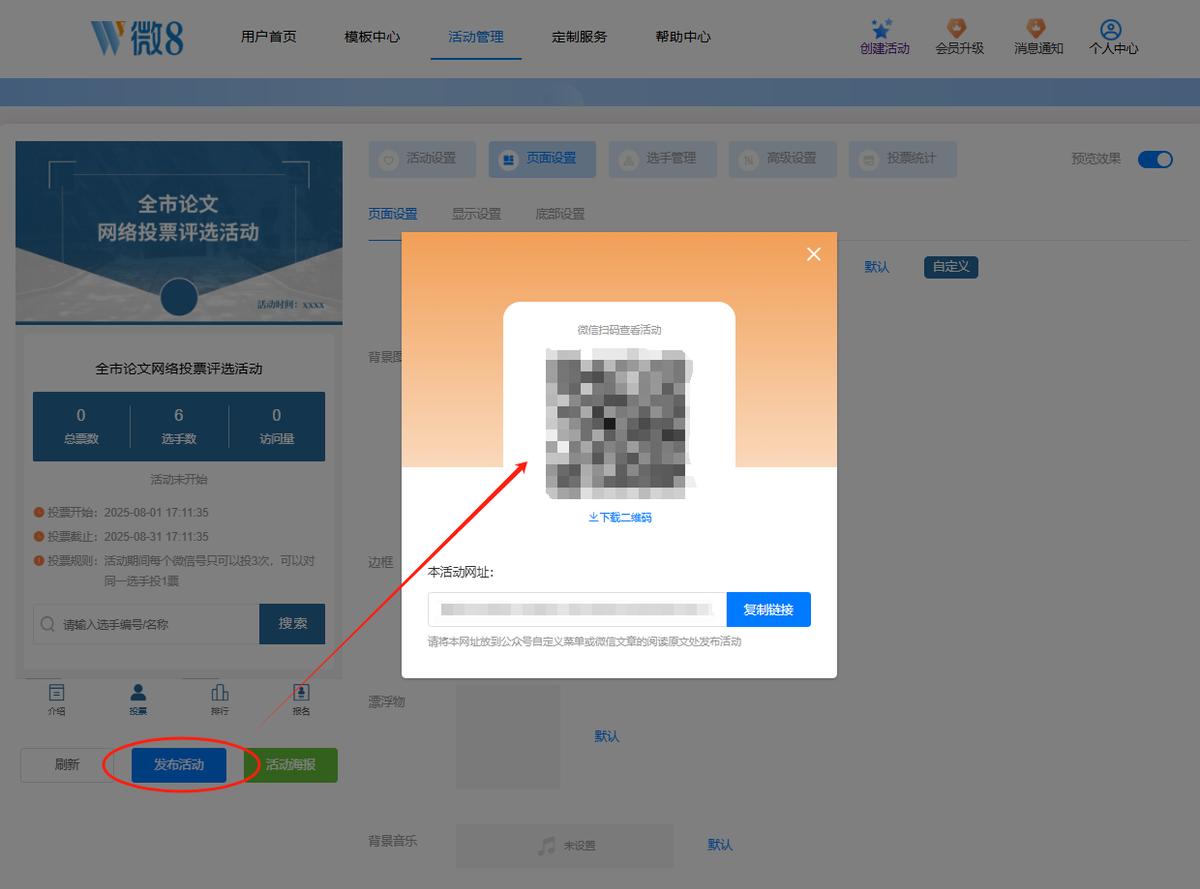Select the 介绍 icon in phone preview
Screen dimensions: 1200x889
57,692
